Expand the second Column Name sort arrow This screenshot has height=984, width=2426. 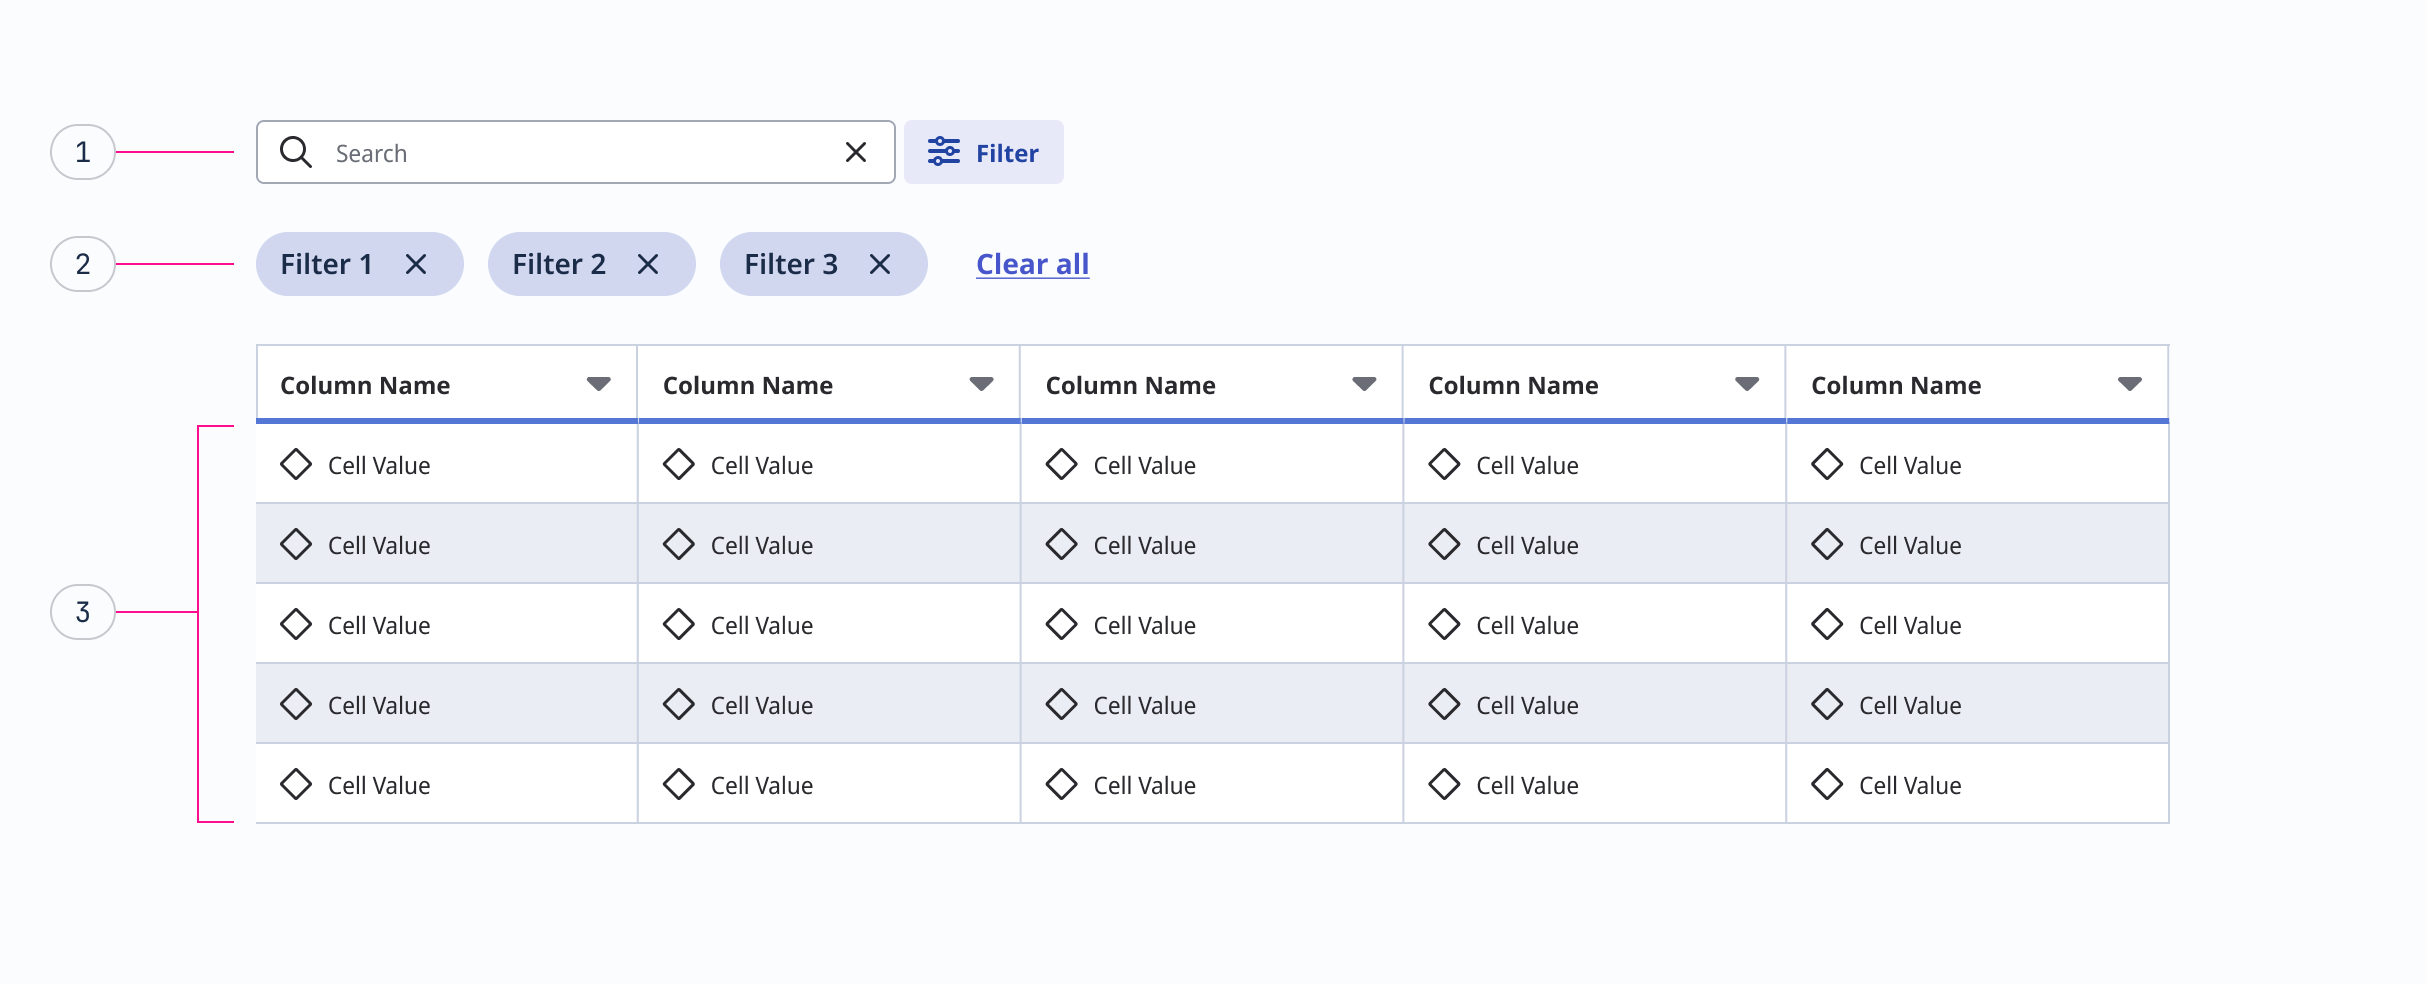pyautogui.click(x=981, y=384)
